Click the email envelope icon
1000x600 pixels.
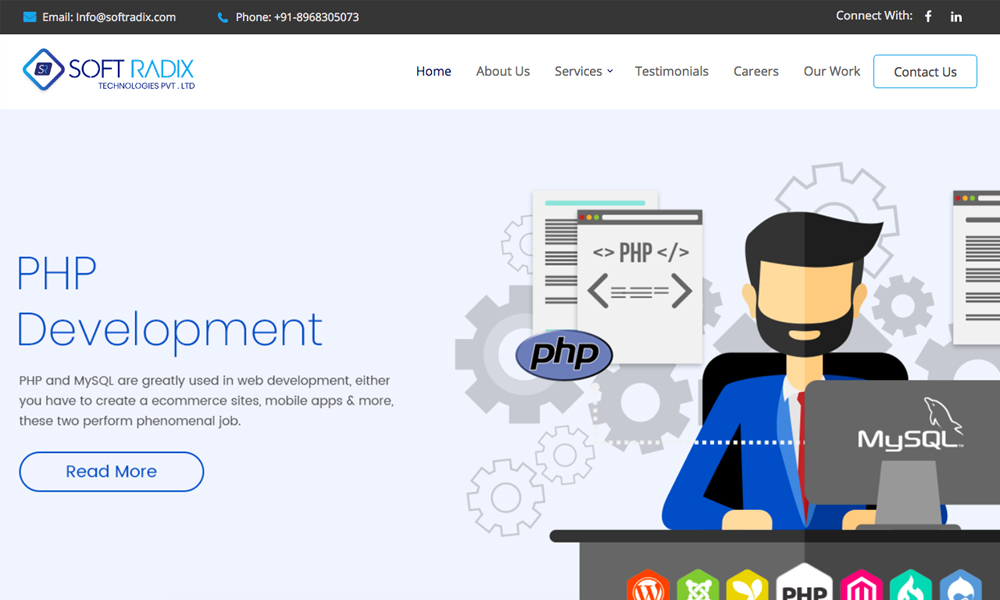click(x=29, y=17)
